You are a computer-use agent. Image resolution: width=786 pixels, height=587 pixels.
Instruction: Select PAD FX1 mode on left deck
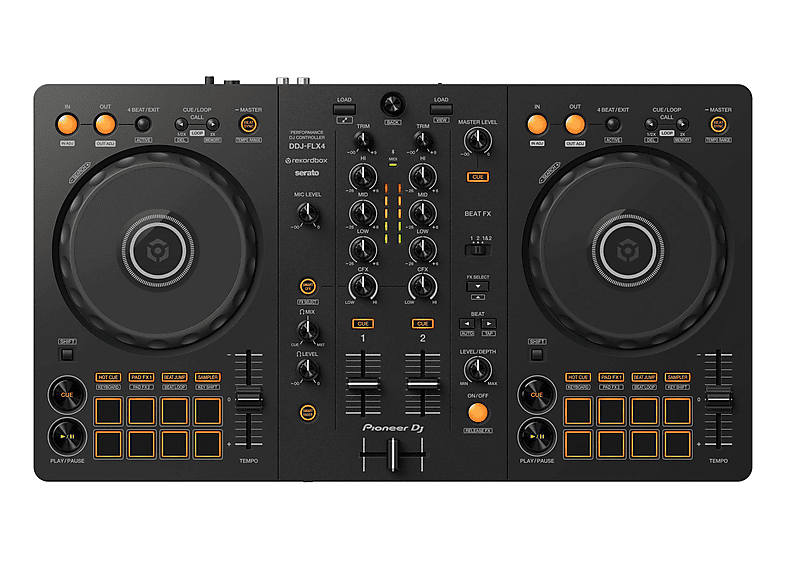coord(141,377)
